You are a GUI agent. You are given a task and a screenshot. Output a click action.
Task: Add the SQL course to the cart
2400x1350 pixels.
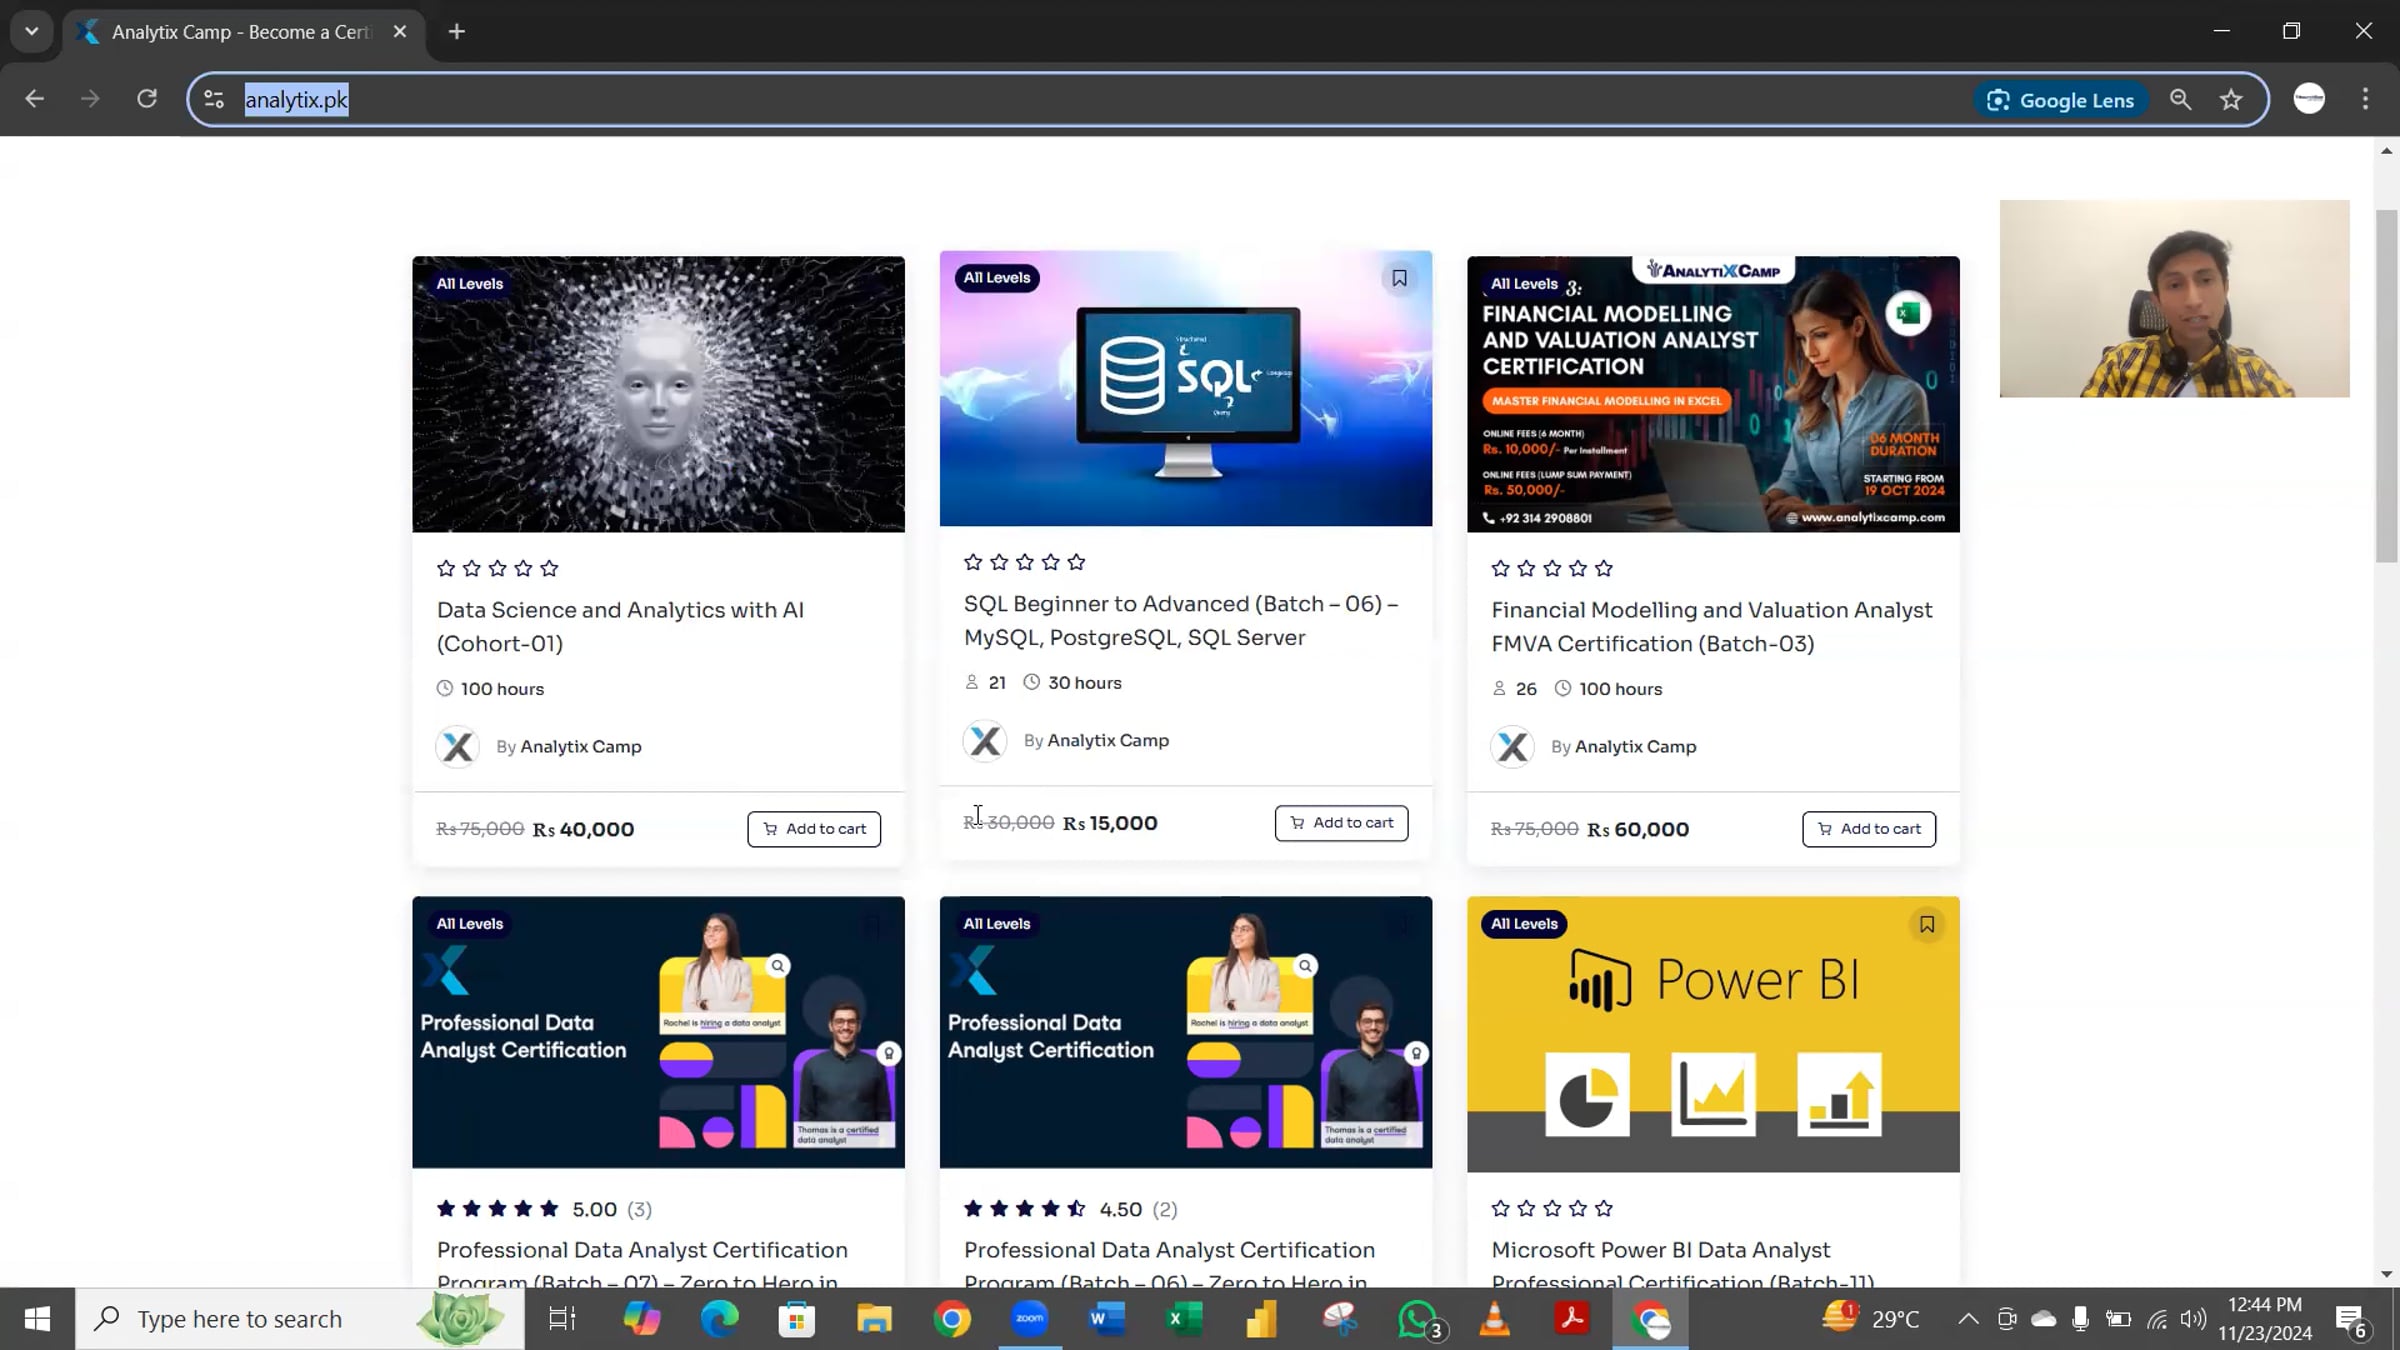click(x=1341, y=822)
